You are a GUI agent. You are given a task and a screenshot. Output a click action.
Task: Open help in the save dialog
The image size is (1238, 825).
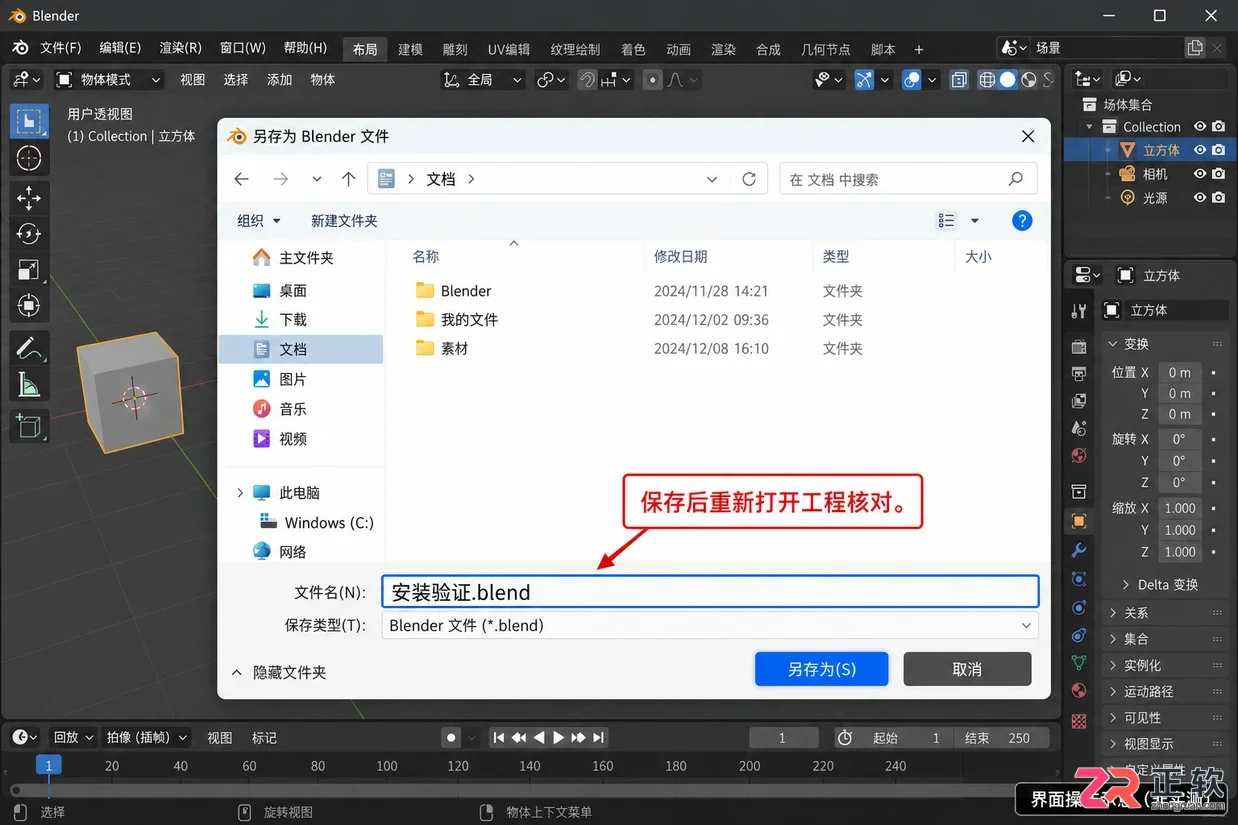[1022, 221]
